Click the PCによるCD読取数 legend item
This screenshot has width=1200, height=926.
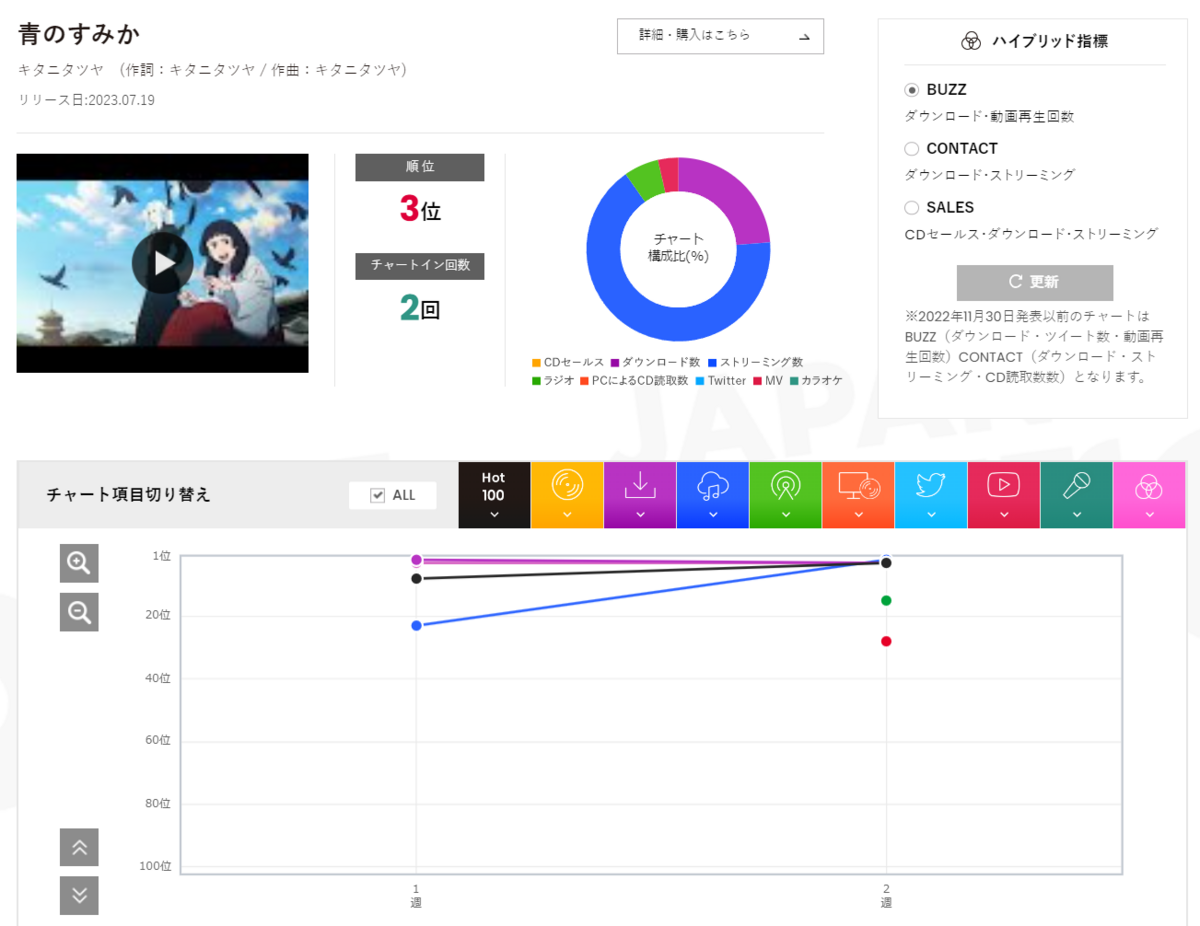point(634,381)
